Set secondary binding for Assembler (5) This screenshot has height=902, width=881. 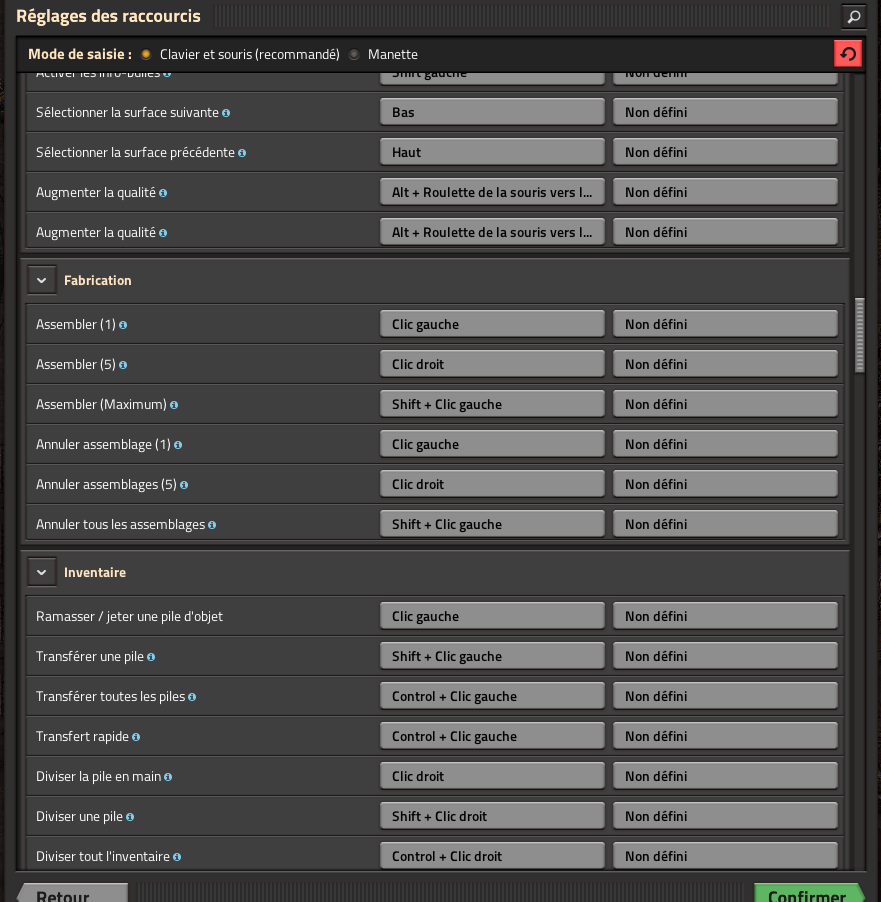click(x=724, y=364)
